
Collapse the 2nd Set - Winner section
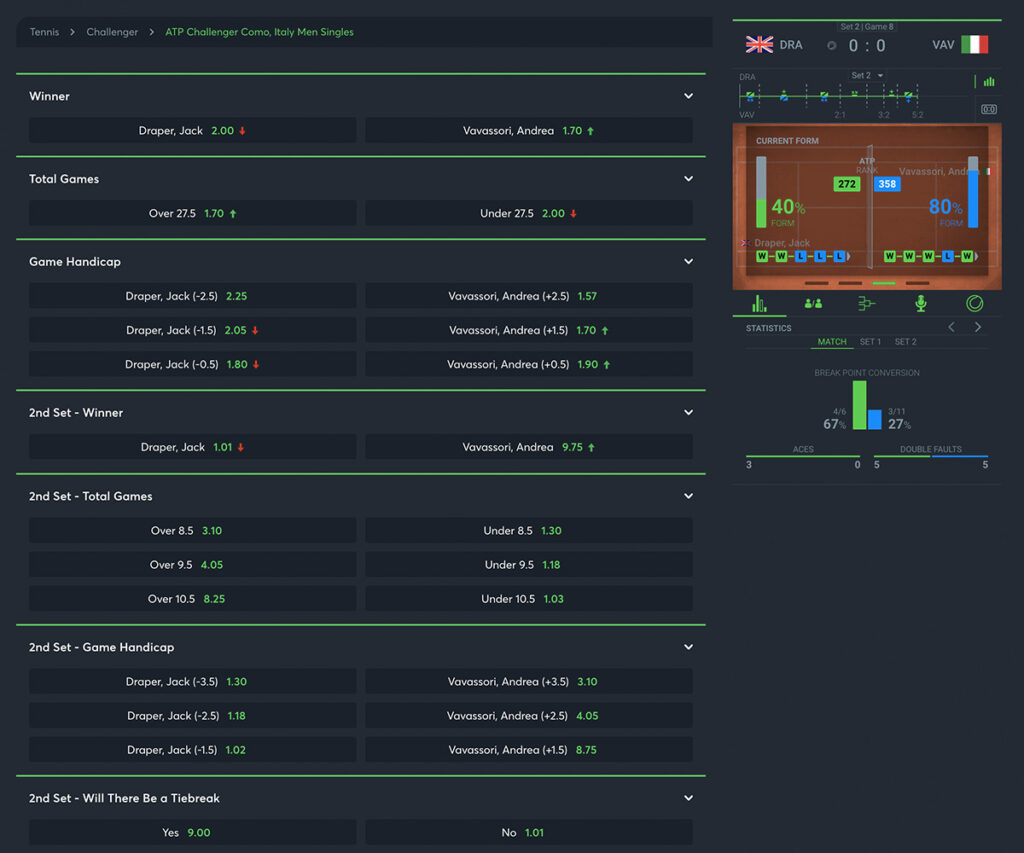688,413
